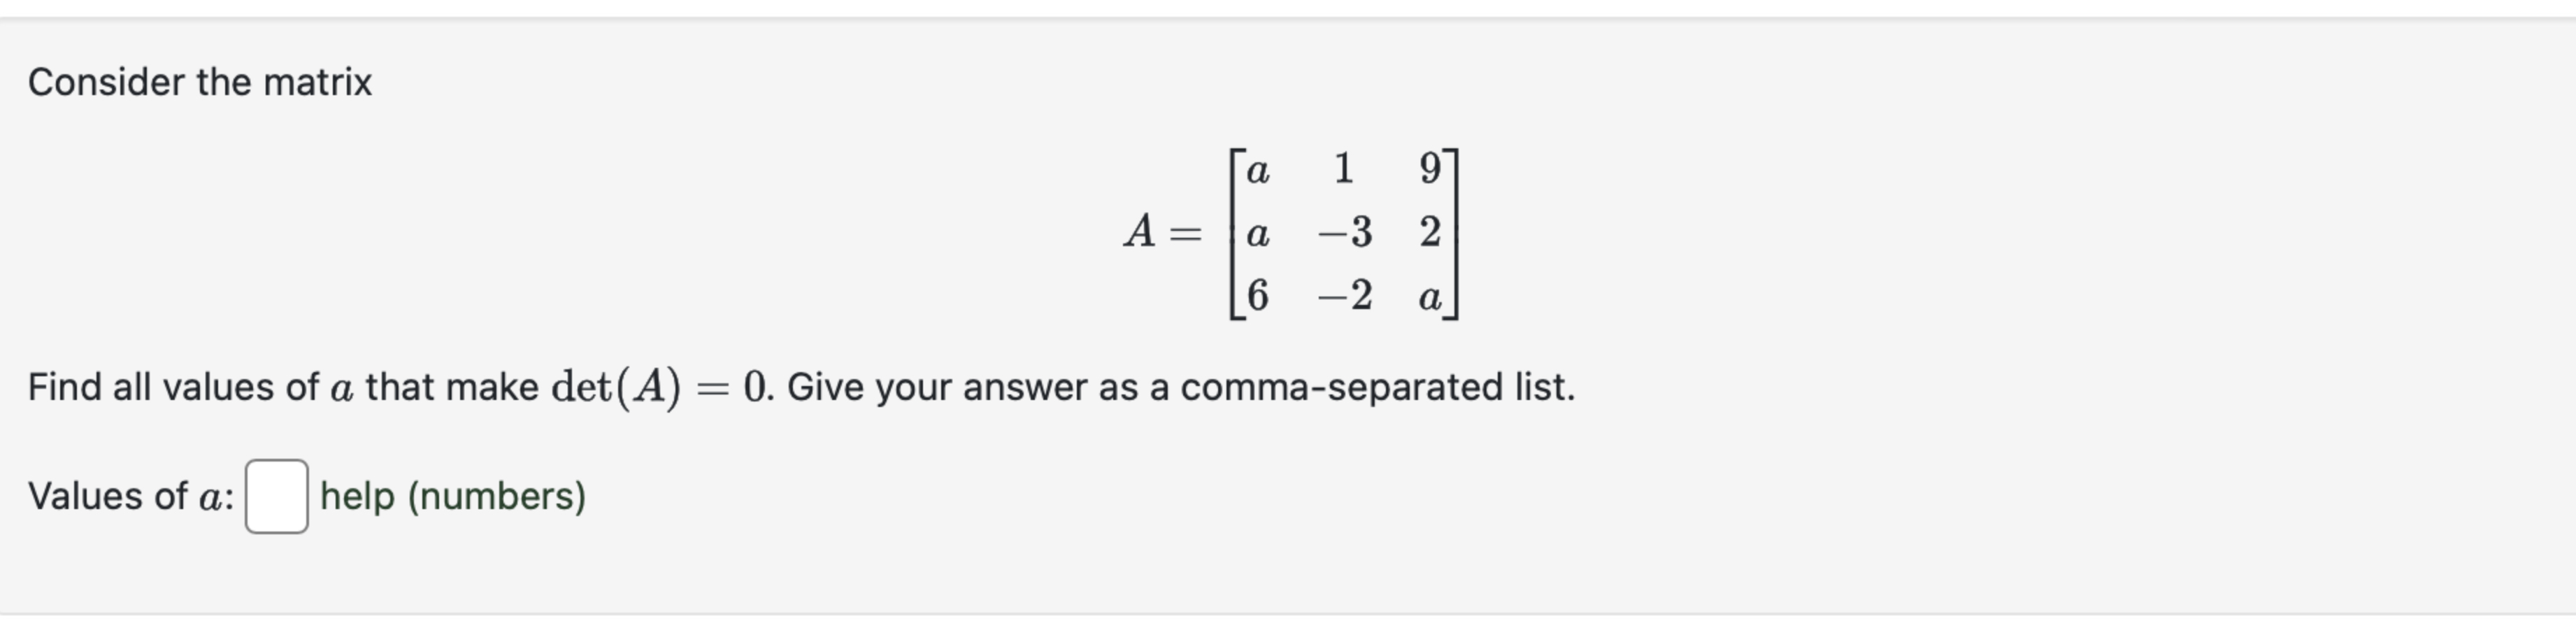
Task: Click the entry '2' in the matrix second row
Action: coord(1430,232)
